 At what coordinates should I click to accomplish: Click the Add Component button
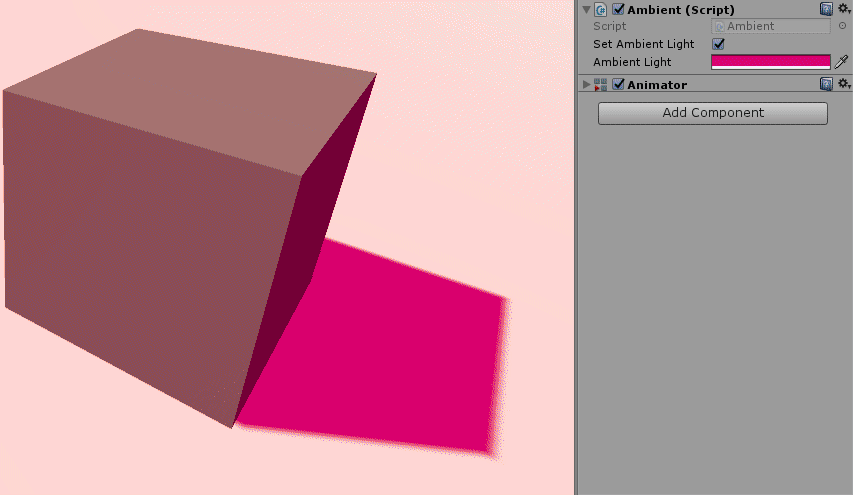712,113
